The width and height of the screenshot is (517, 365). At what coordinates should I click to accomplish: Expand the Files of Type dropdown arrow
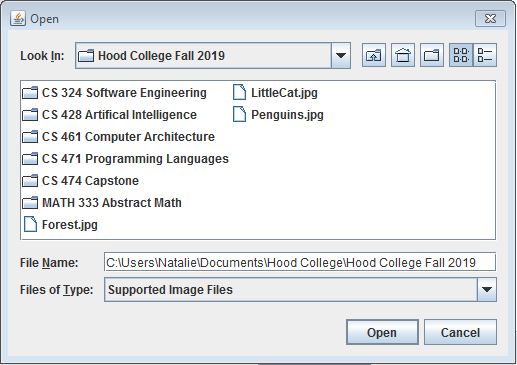pos(487,289)
